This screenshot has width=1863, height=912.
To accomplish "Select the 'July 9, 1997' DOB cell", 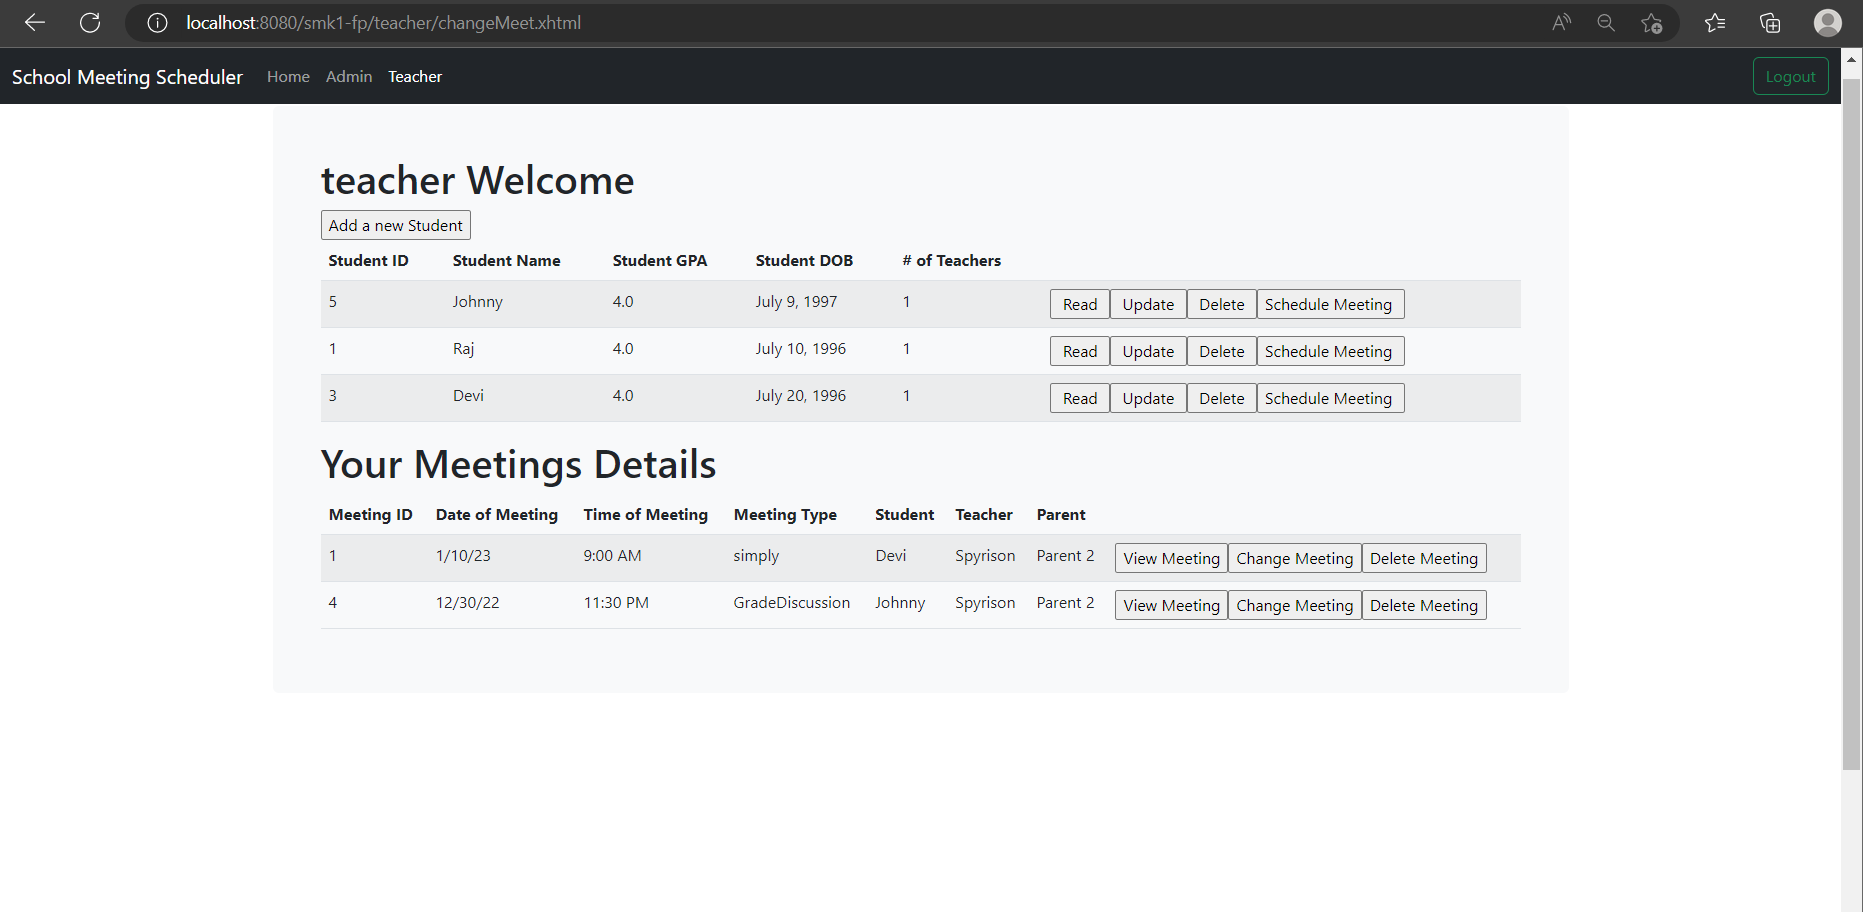I will coord(796,302).
